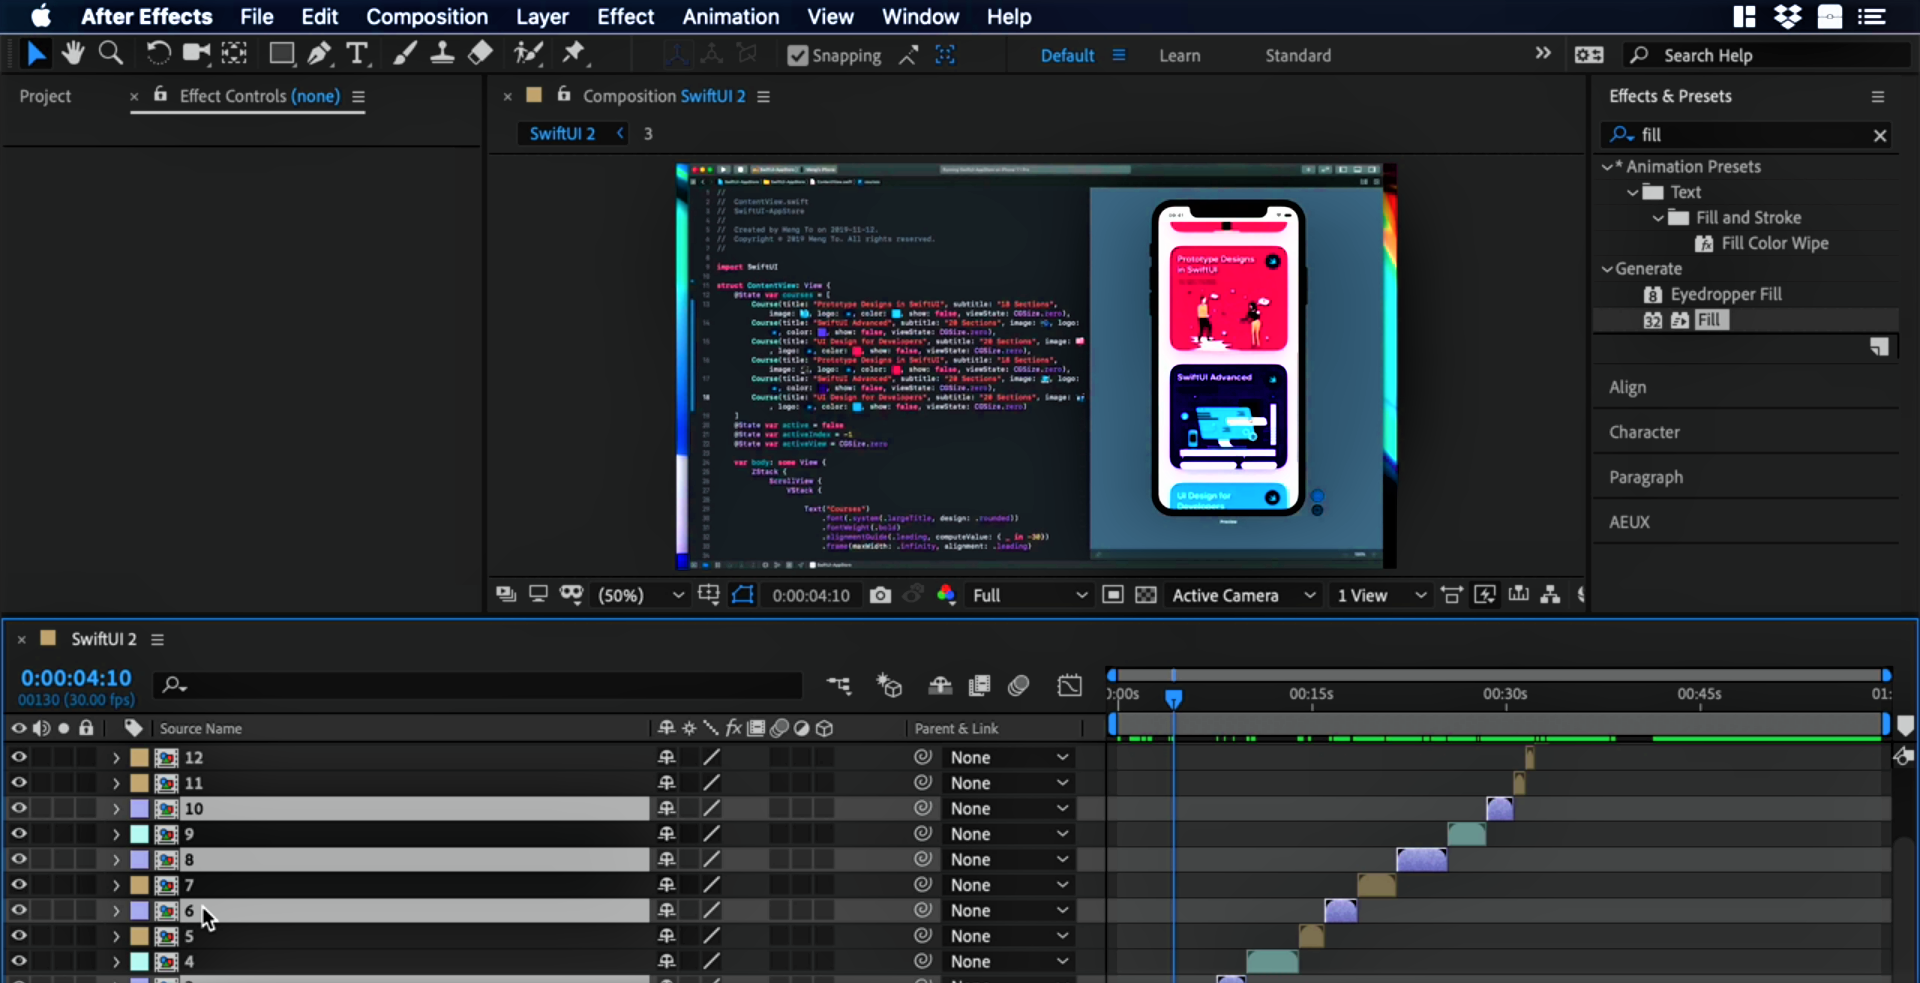Select the Zoom magnifier tool
The width and height of the screenshot is (1920, 983).
tap(111, 53)
